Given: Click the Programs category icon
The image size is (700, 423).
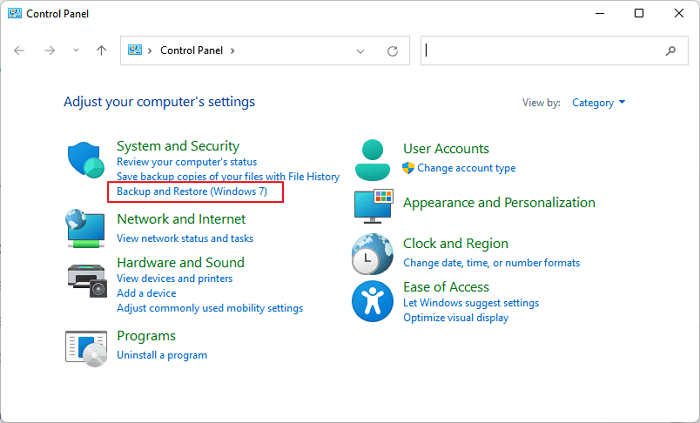Looking at the screenshot, I should (x=86, y=346).
